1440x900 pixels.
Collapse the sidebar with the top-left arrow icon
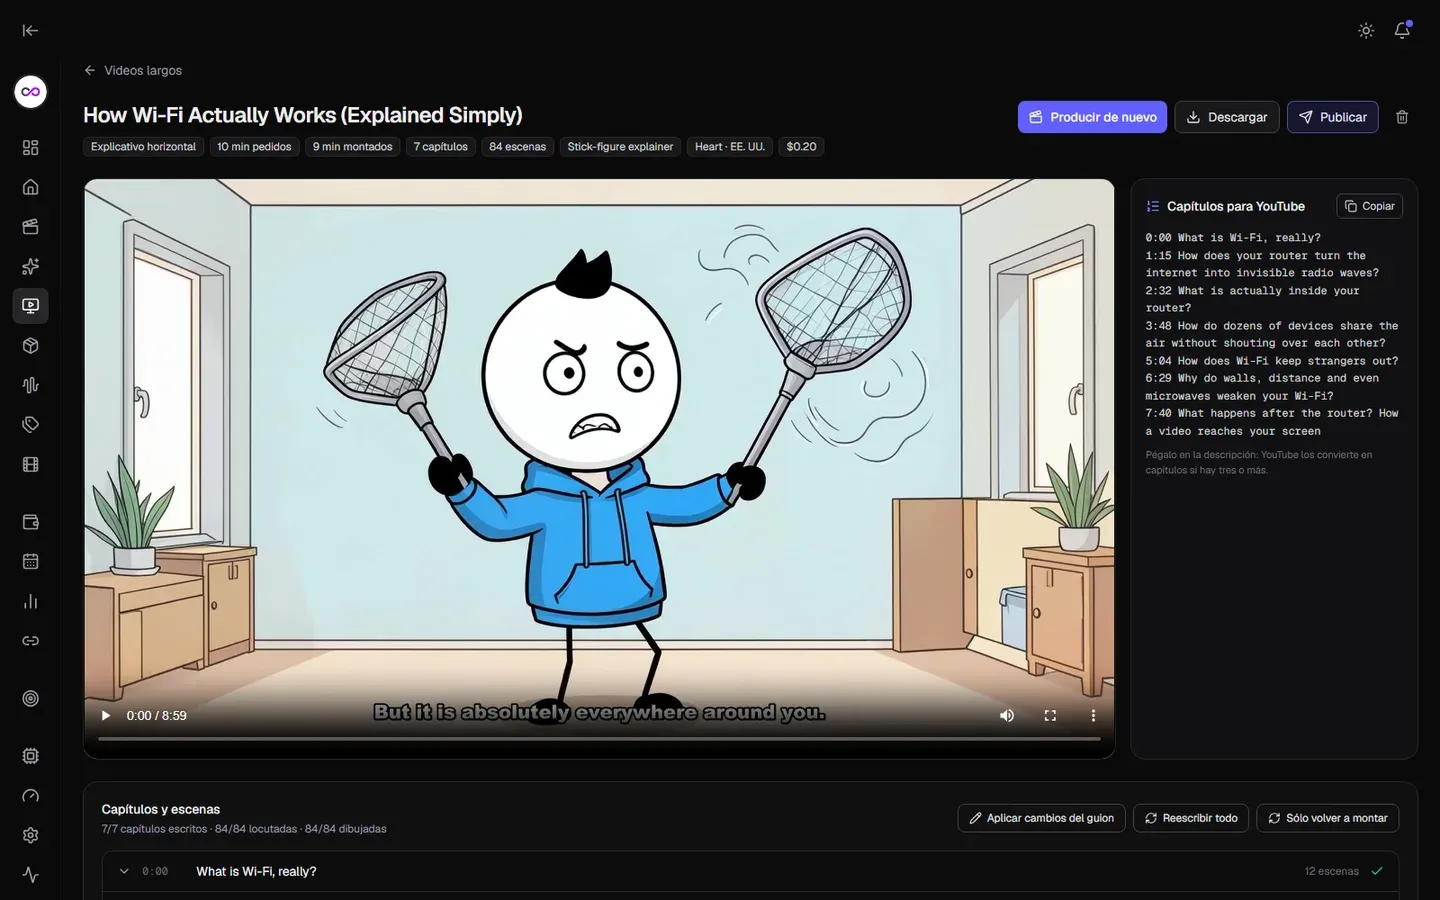pos(30,30)
